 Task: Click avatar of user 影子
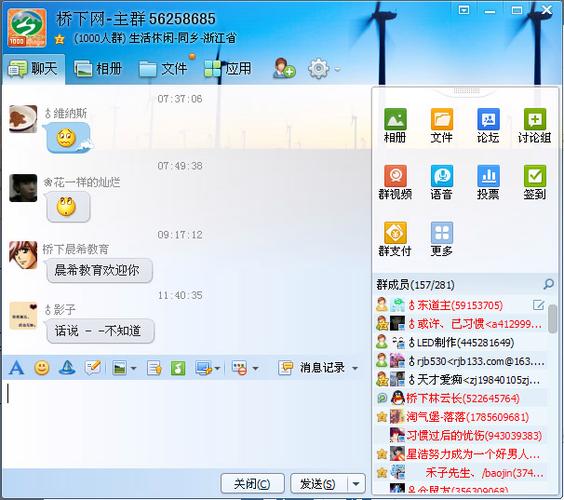[x=23, y=316]
